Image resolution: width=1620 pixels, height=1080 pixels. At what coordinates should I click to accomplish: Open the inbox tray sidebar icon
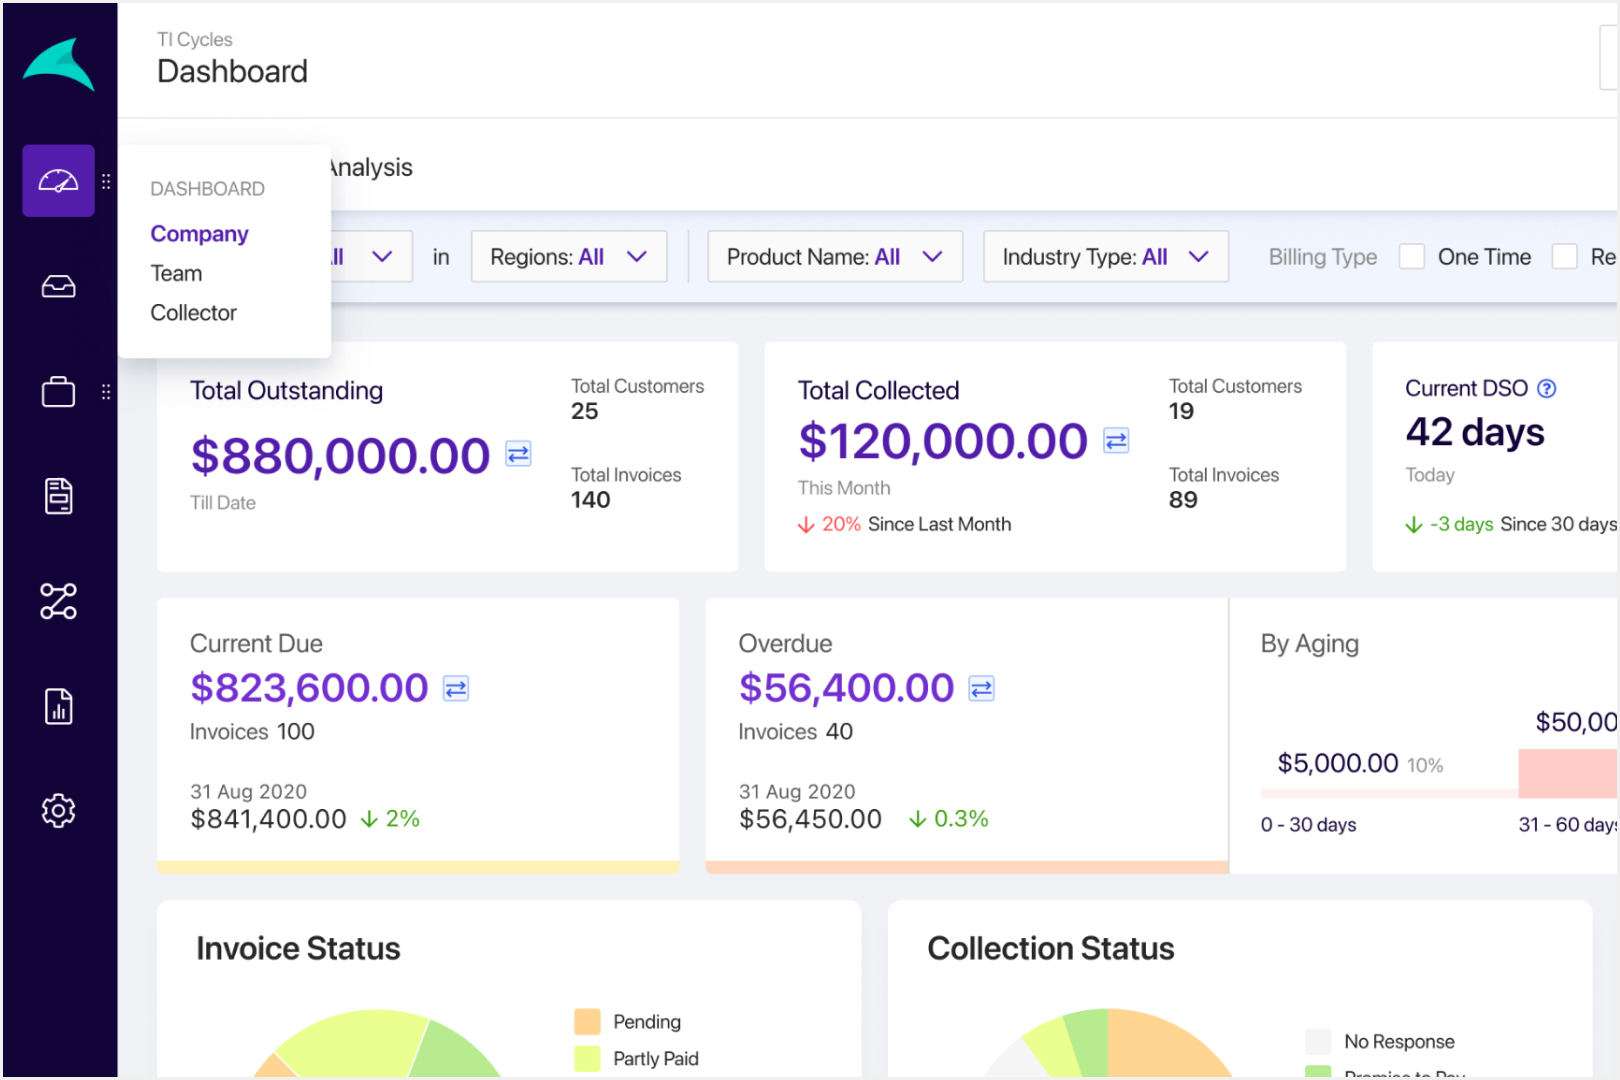(x=59, y=287)
